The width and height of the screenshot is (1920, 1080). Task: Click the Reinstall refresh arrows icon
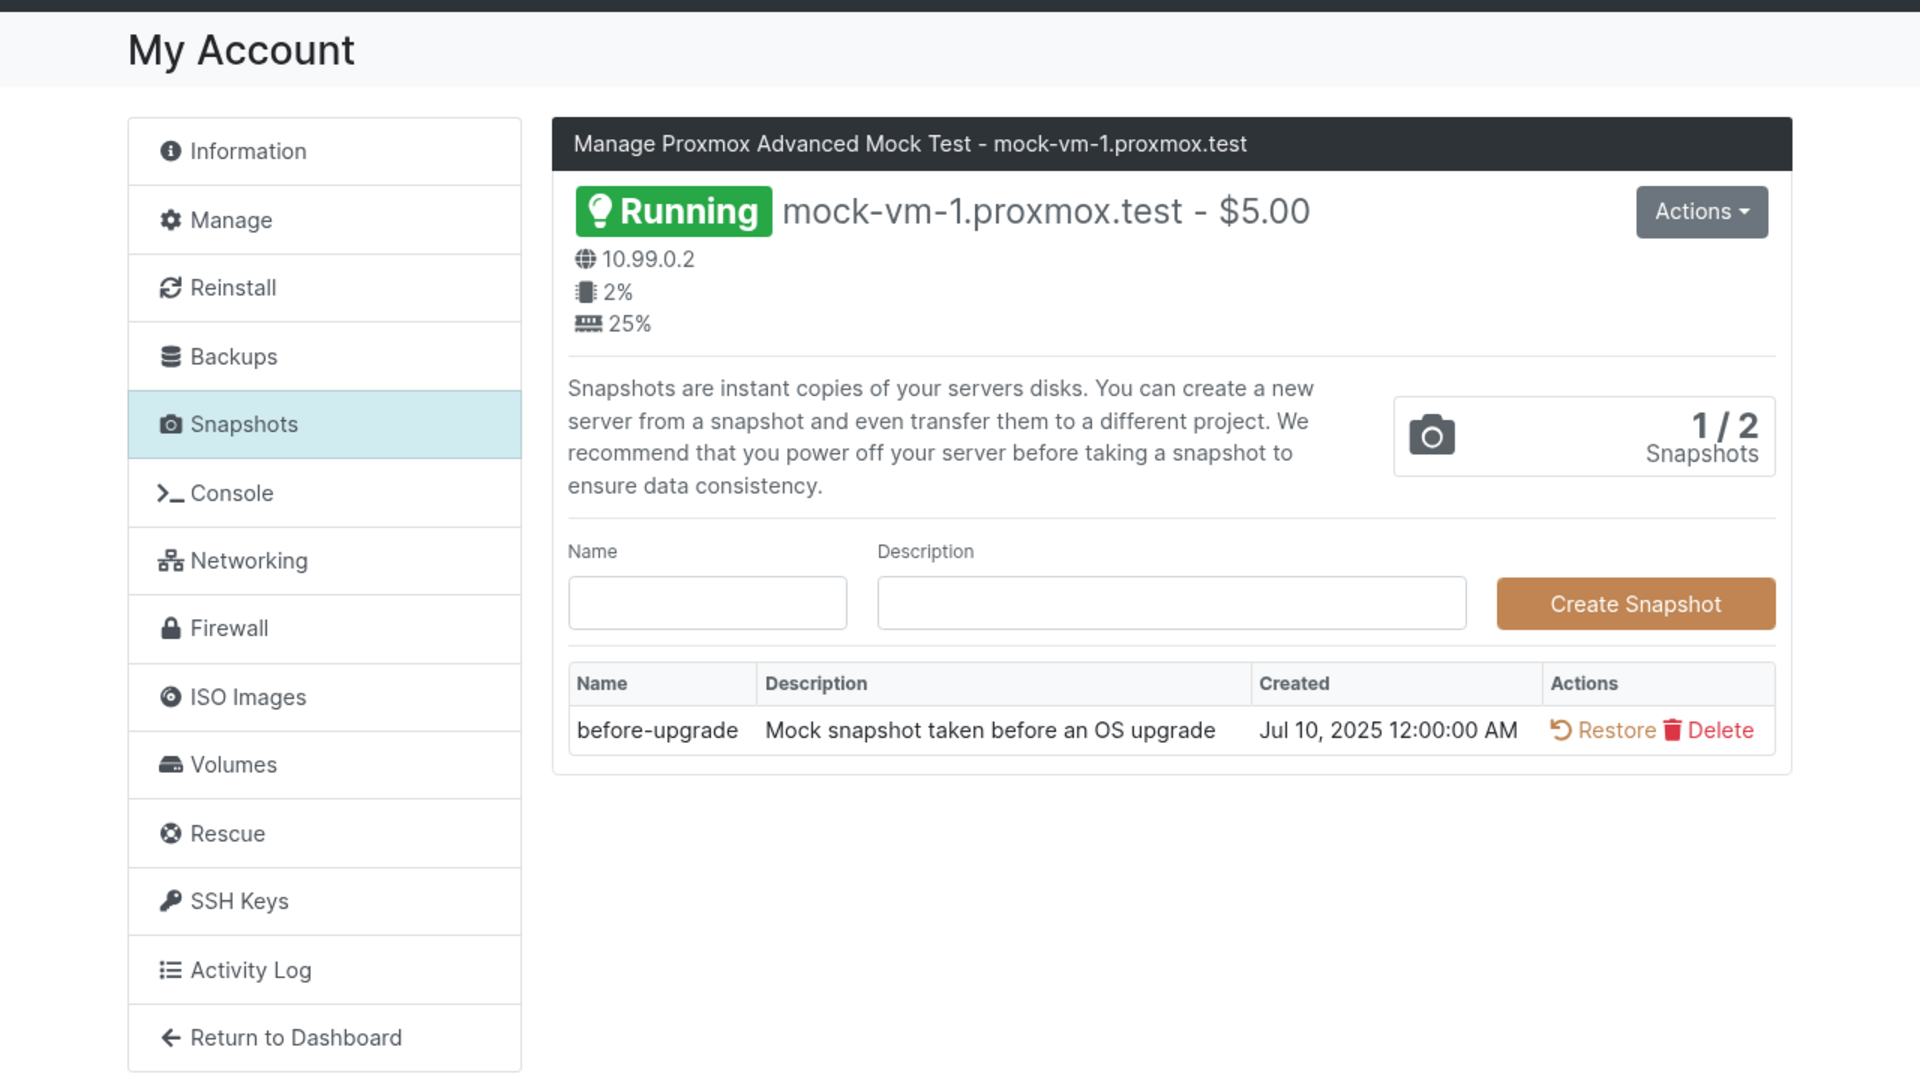[171, 288]
